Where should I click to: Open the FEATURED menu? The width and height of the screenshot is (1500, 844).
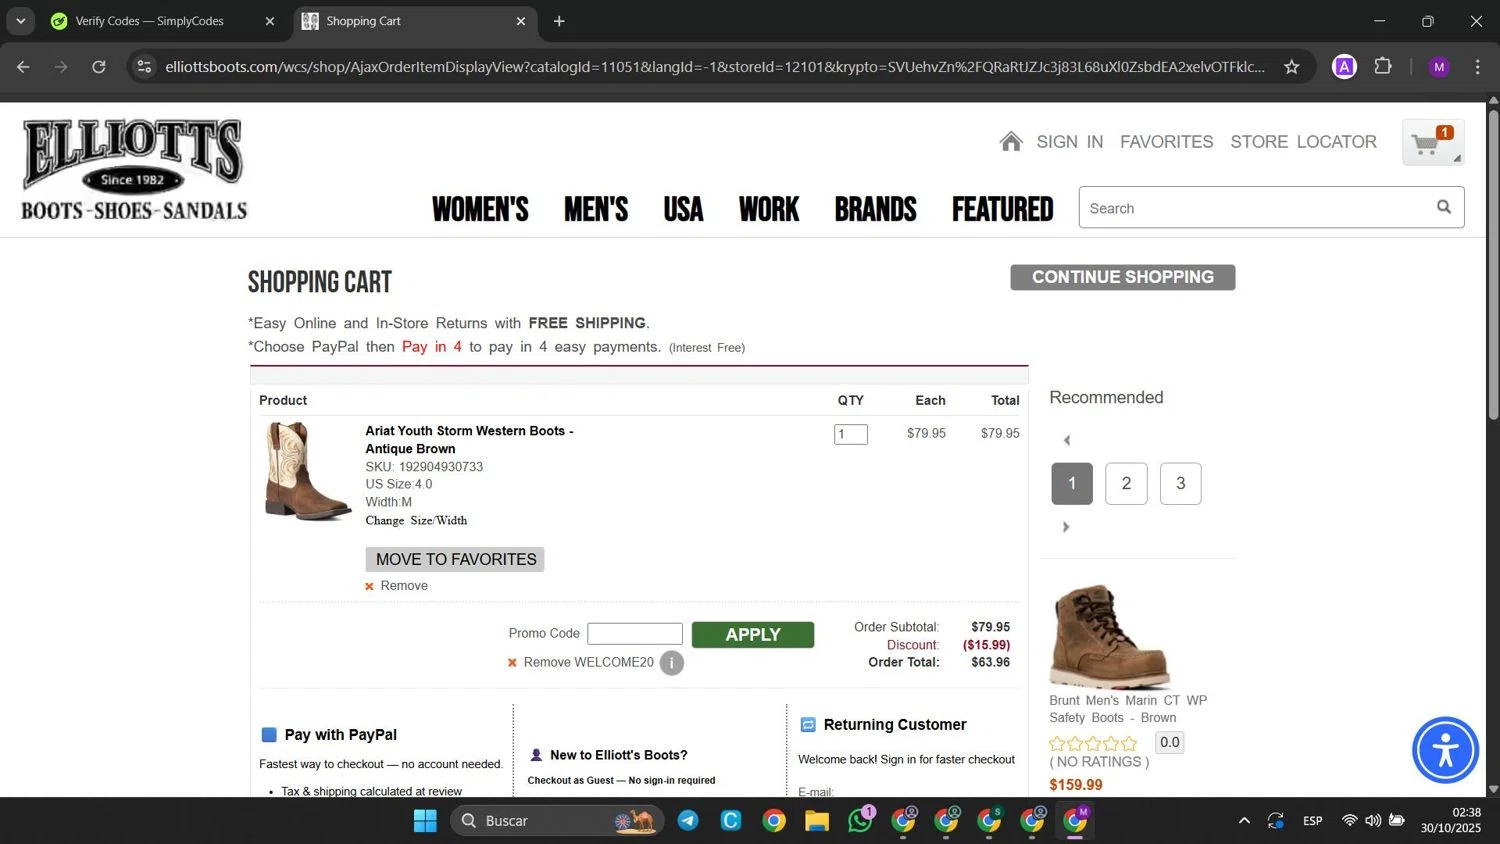click(1003, 209)
